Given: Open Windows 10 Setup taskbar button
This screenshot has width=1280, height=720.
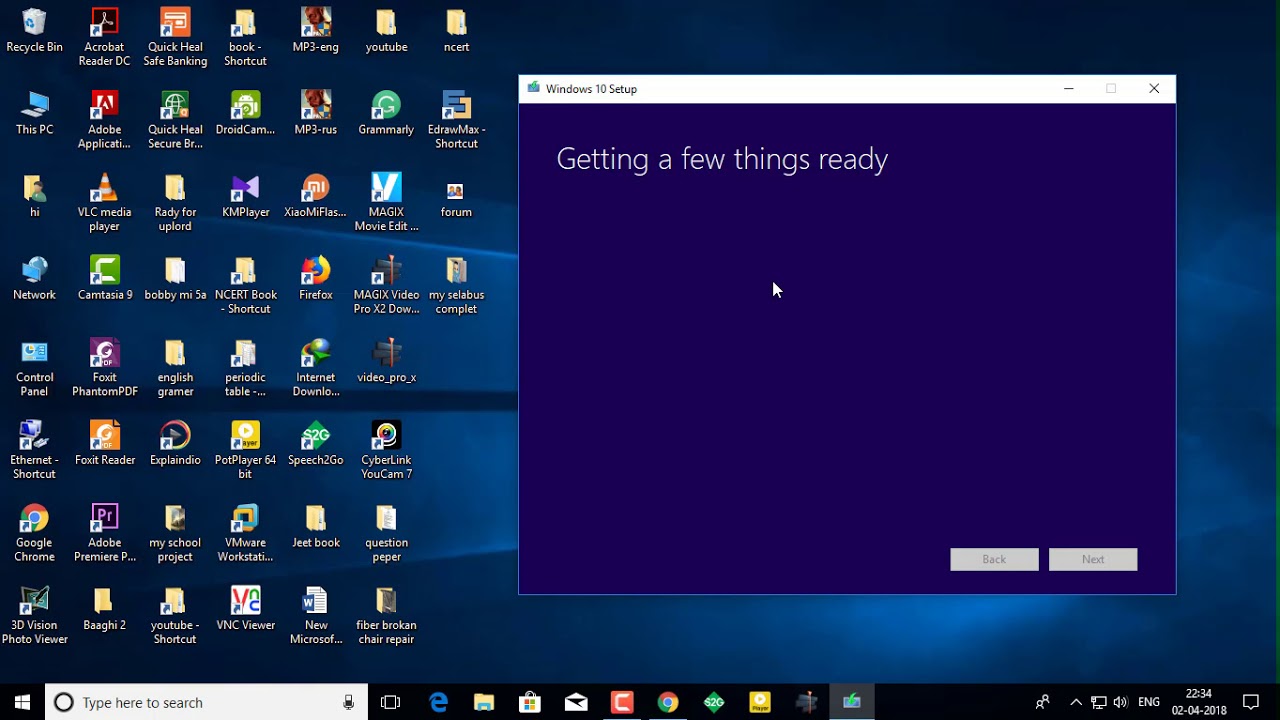Looking at the screenshot, I should coord(852,702).
